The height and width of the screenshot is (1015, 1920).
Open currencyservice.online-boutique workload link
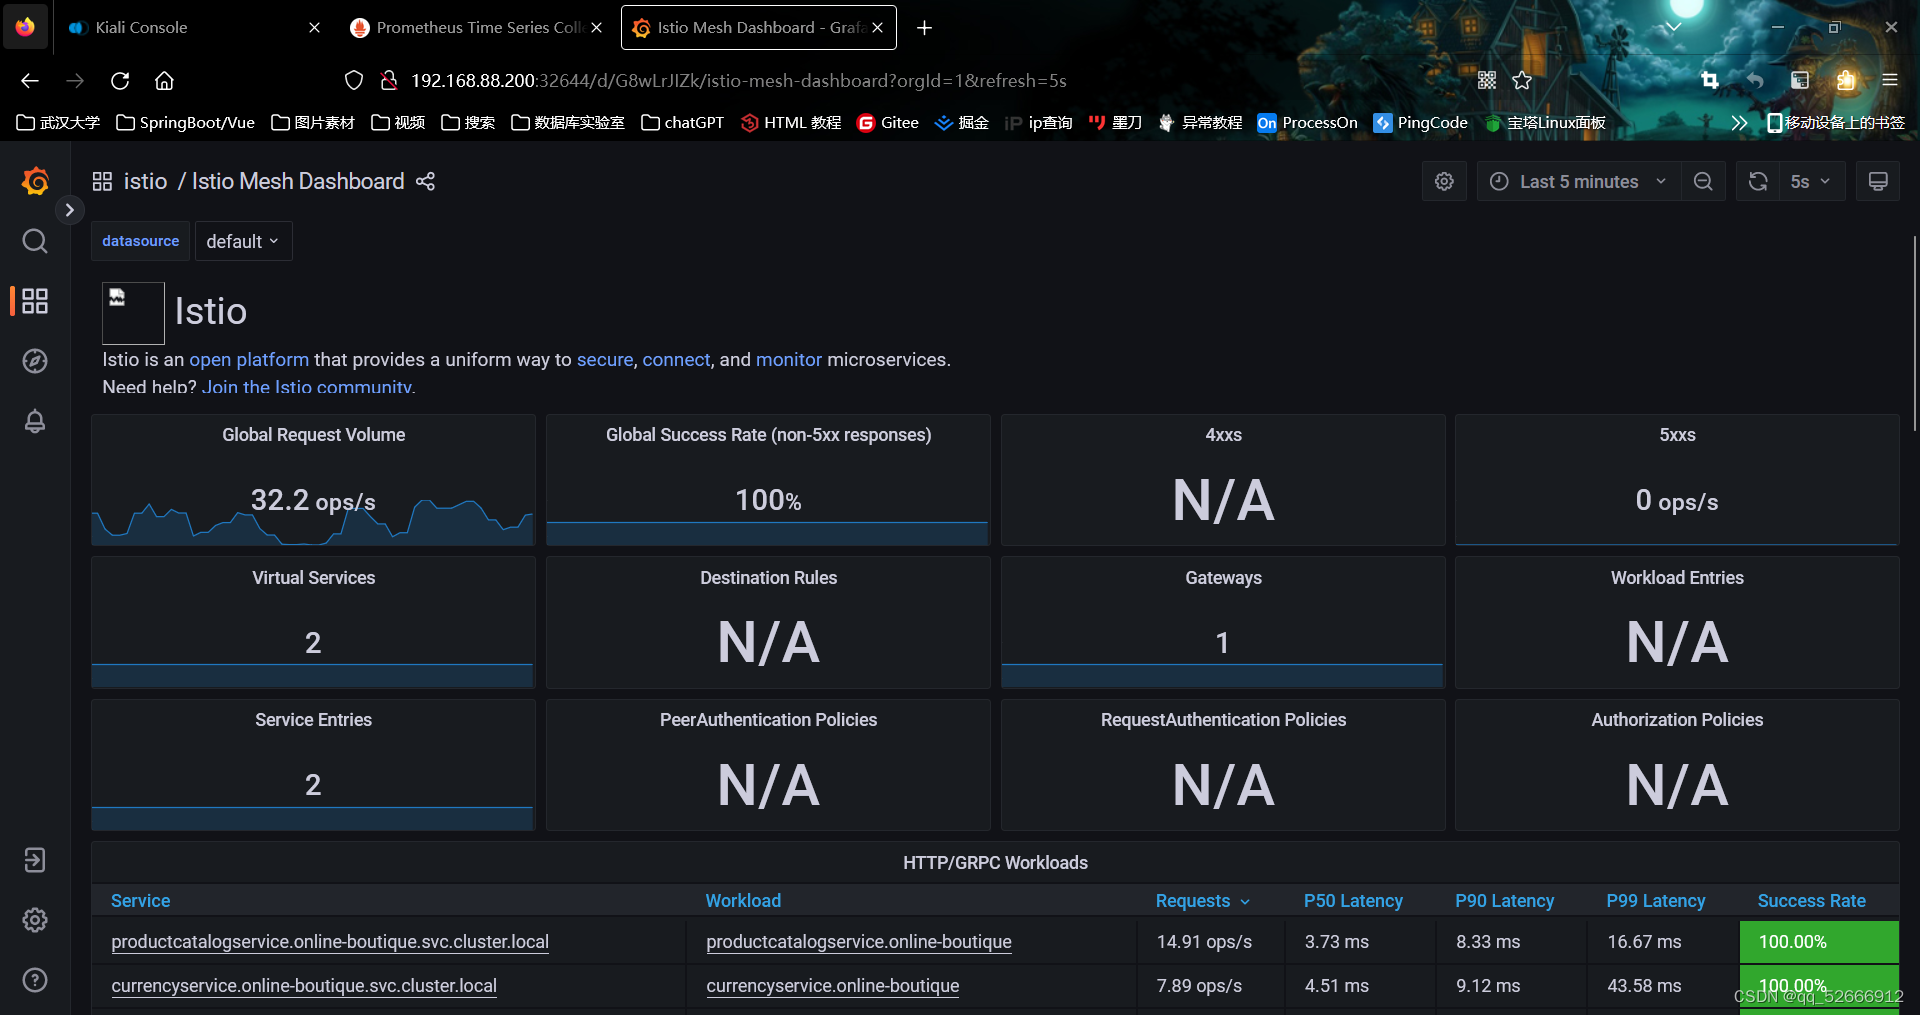click(832, 986)
